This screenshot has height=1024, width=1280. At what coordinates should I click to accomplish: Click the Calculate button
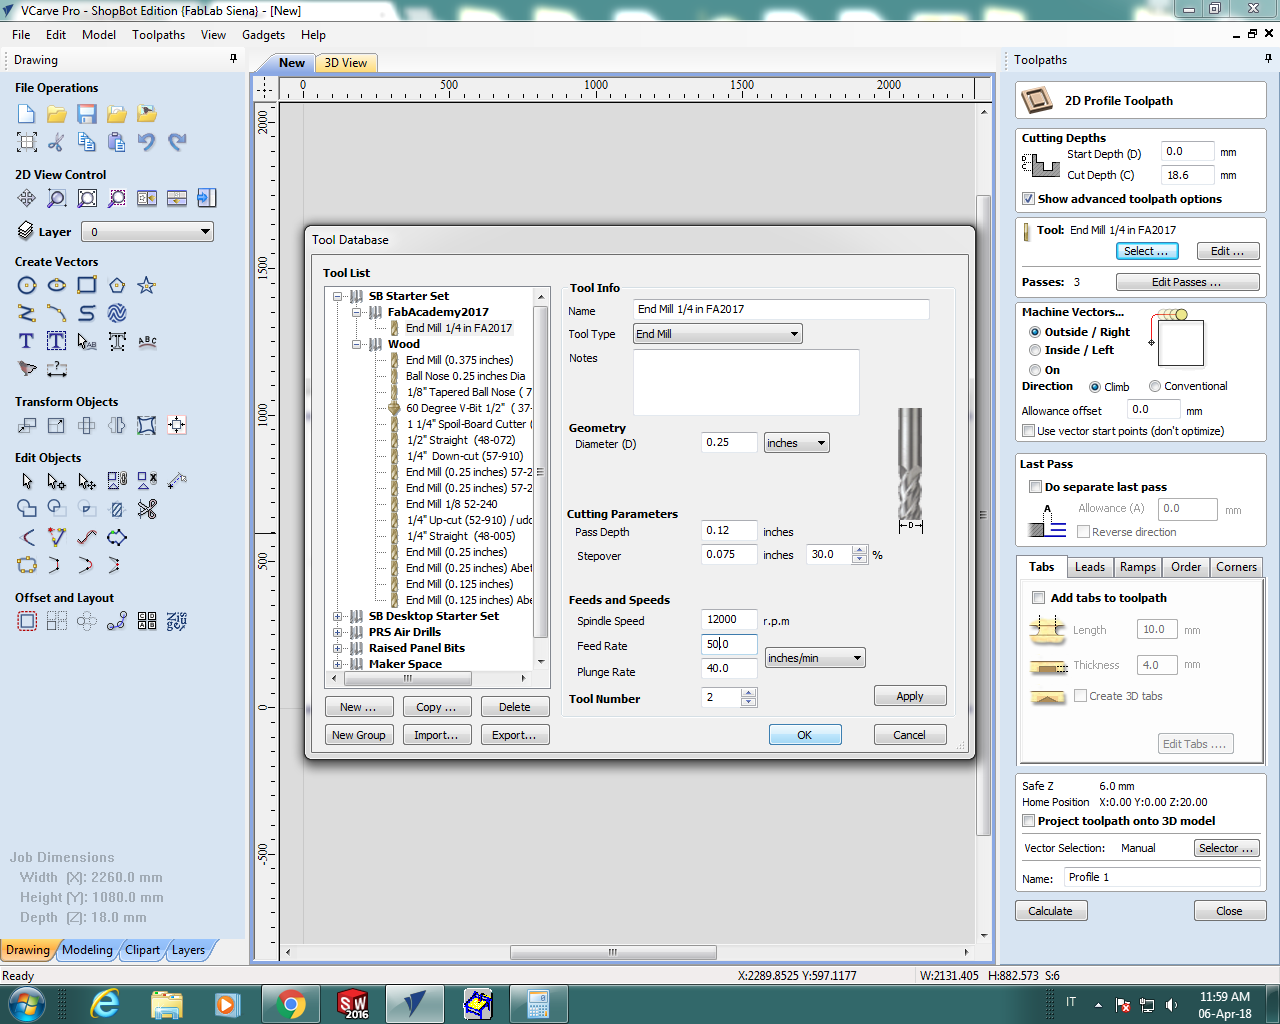click(x=1050, y=911)
